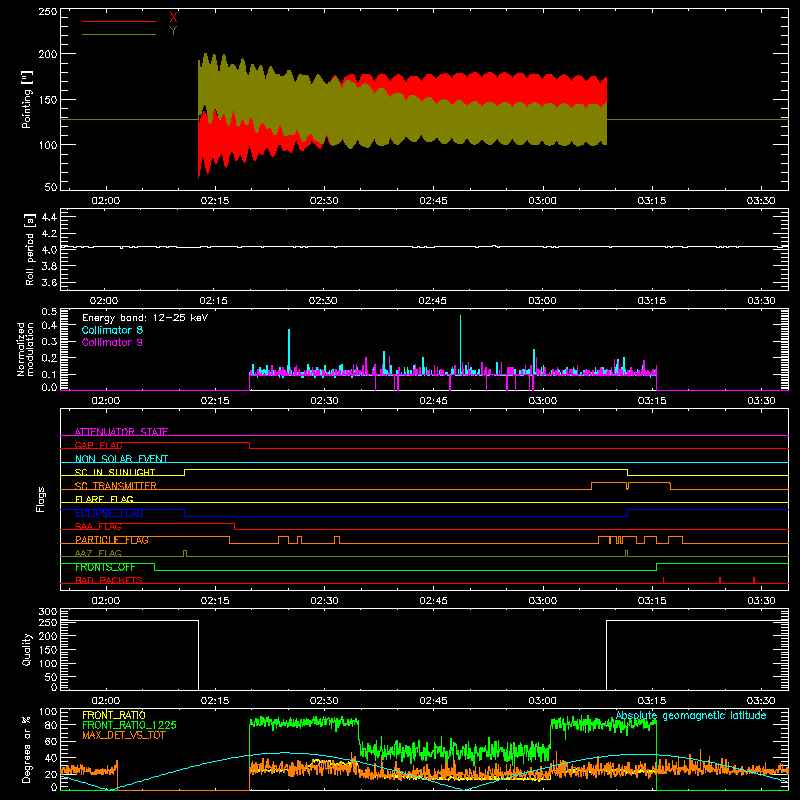Click the white roll period trace line
The height and width of the screenshot is (800, 800).
[424, 247]
